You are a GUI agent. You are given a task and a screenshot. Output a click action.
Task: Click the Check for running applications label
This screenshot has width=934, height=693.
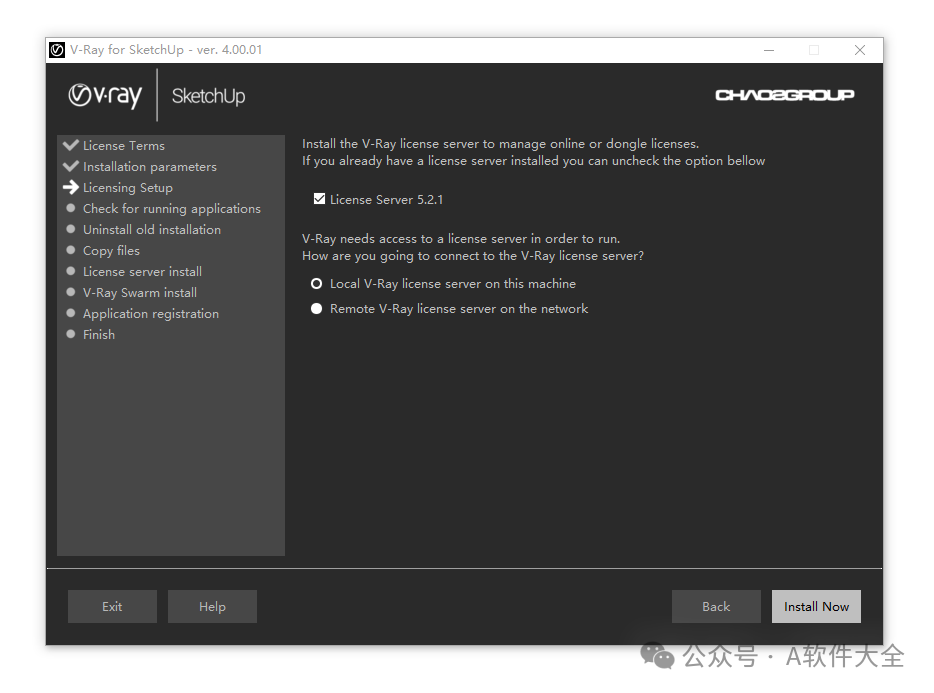(172, 209)
